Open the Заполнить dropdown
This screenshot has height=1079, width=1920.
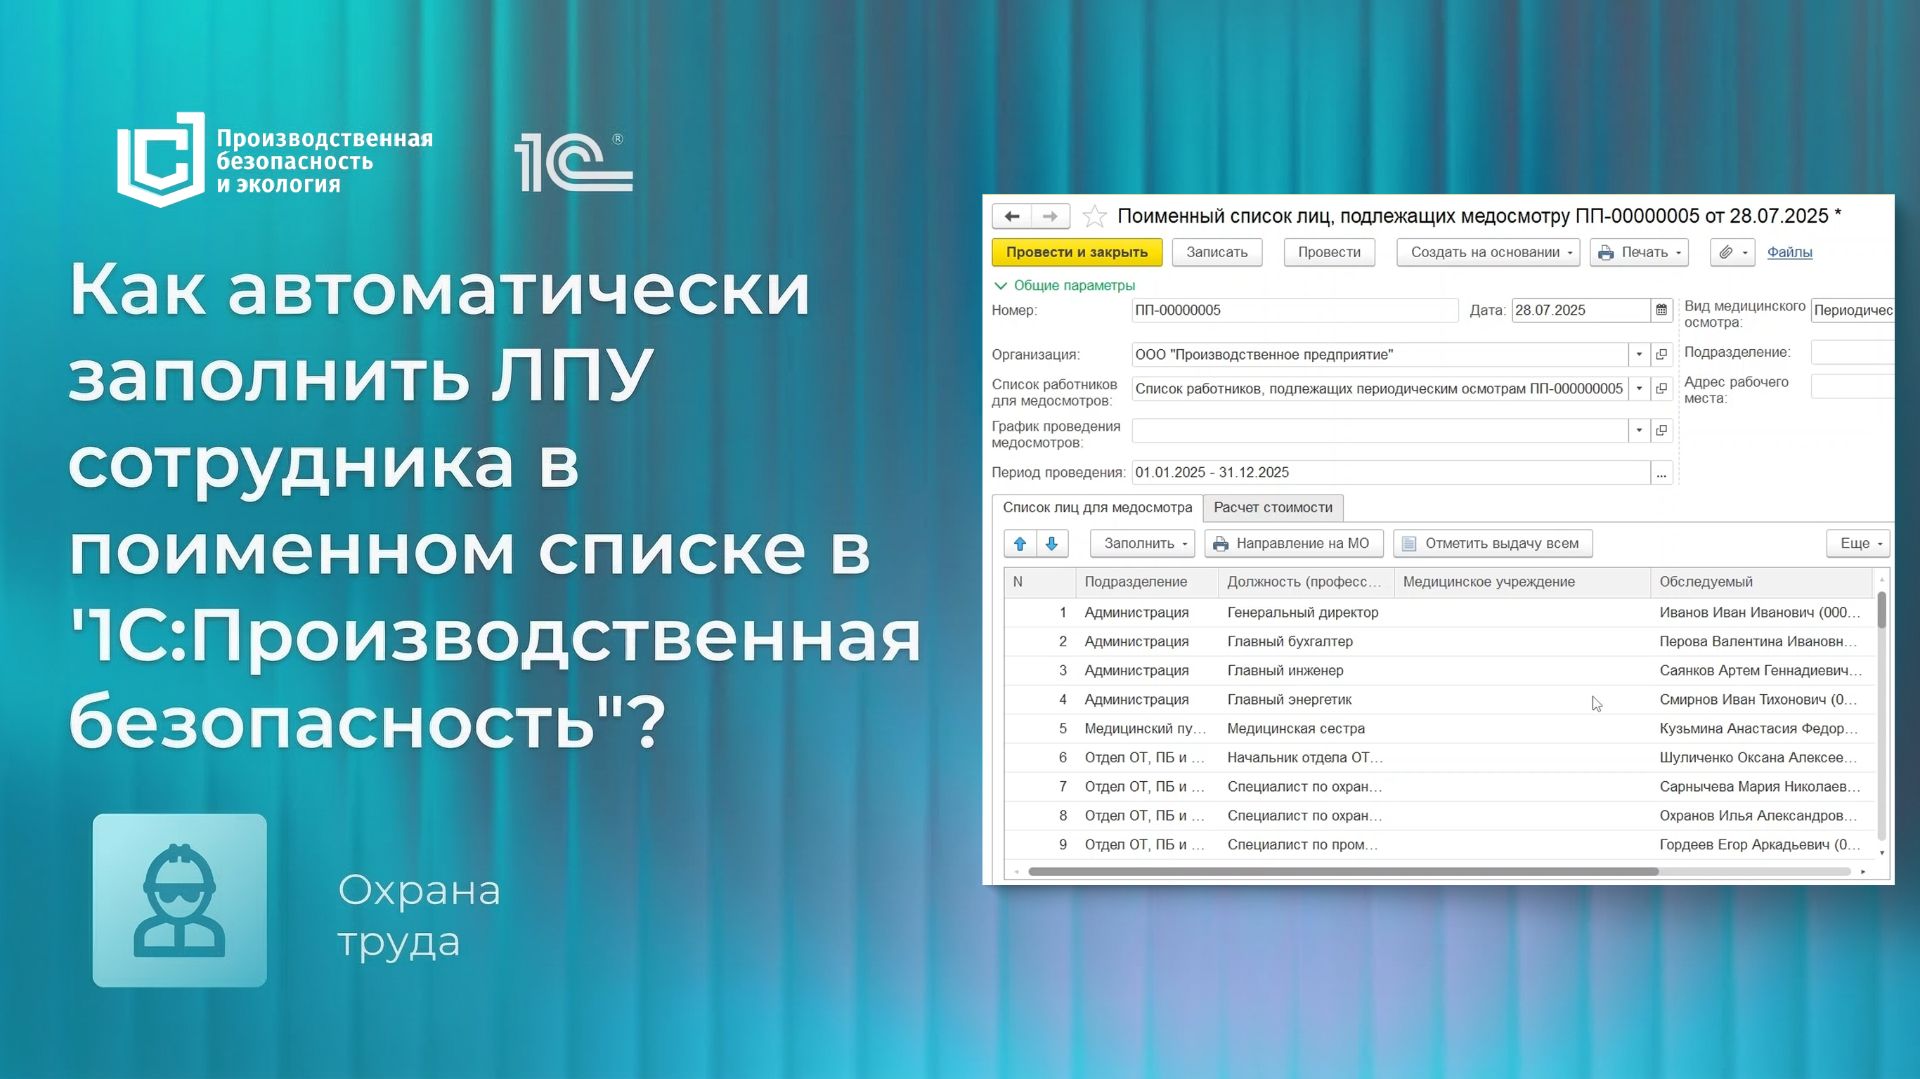point(1142,543)
